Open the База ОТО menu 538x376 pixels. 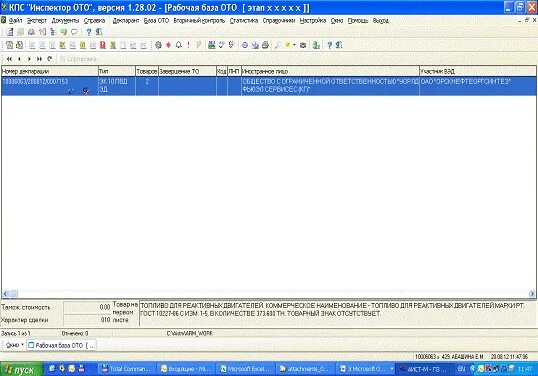click(x=156, y=21)
